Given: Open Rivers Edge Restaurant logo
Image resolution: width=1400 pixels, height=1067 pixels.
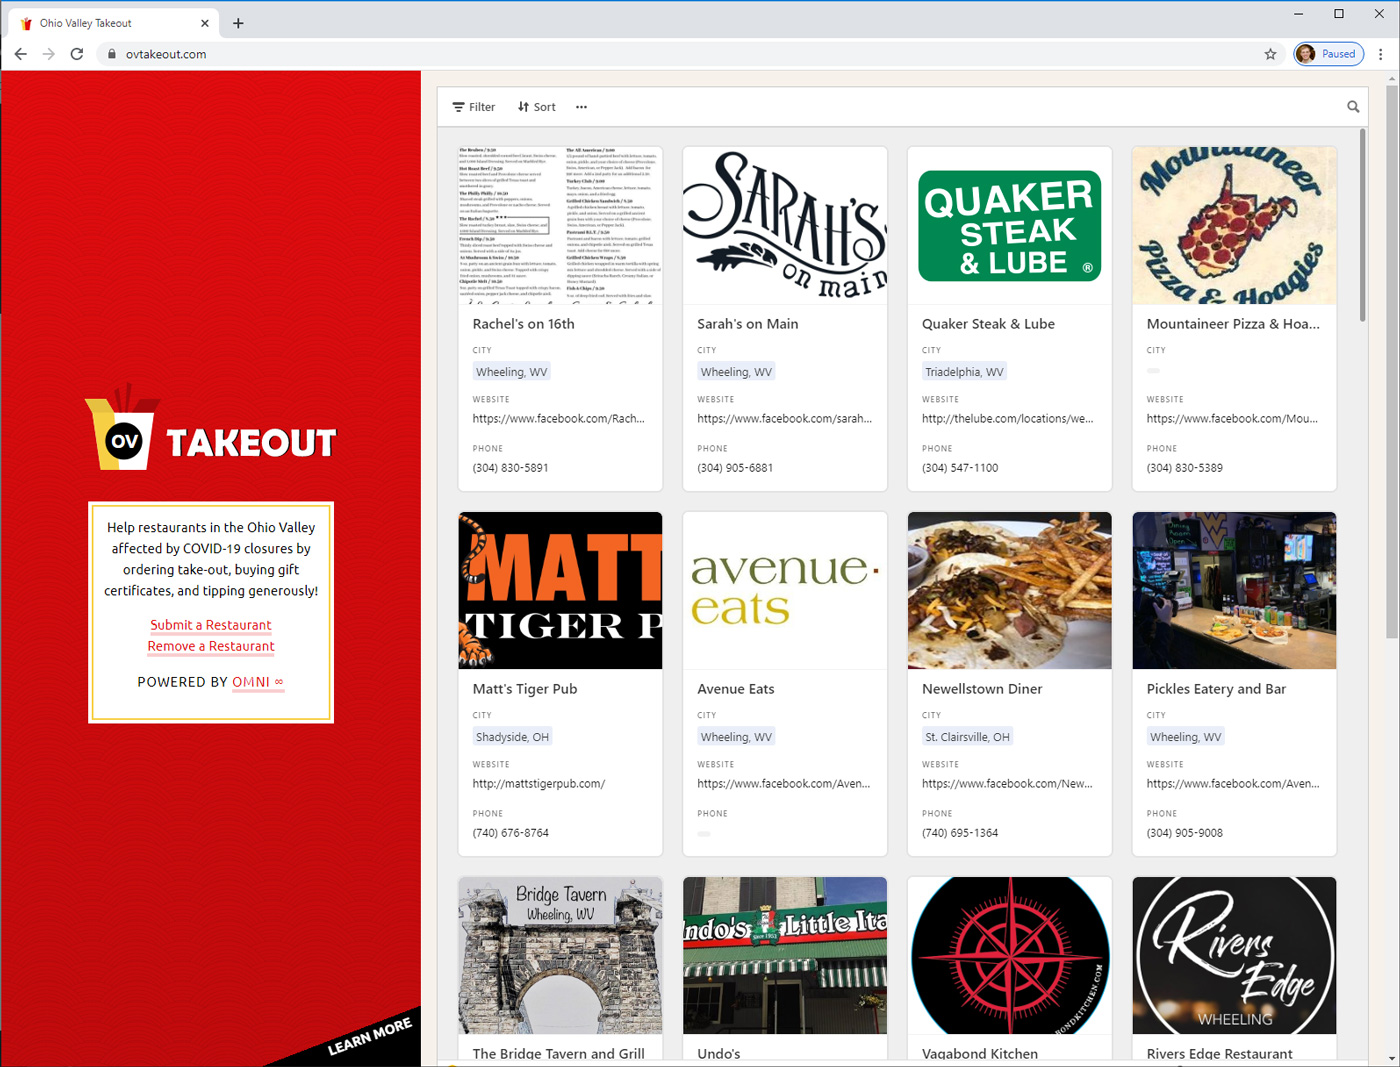Looking at the screenshot, I should (x=1234, y=955).
